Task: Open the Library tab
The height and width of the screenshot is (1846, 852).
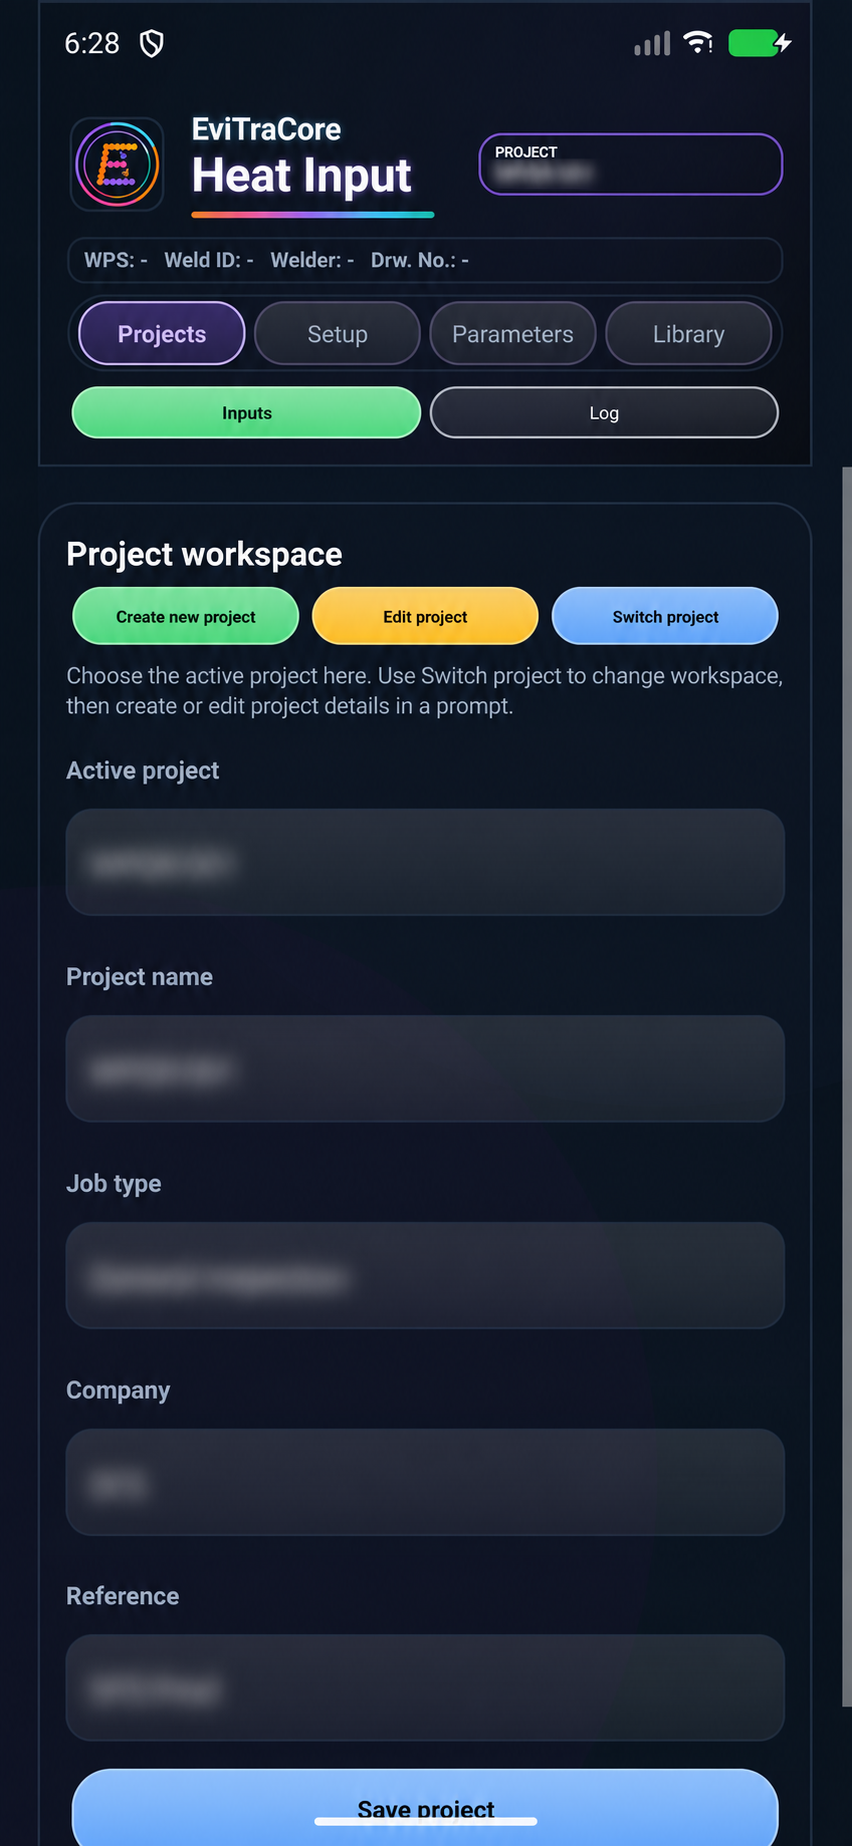Action: 689,333
